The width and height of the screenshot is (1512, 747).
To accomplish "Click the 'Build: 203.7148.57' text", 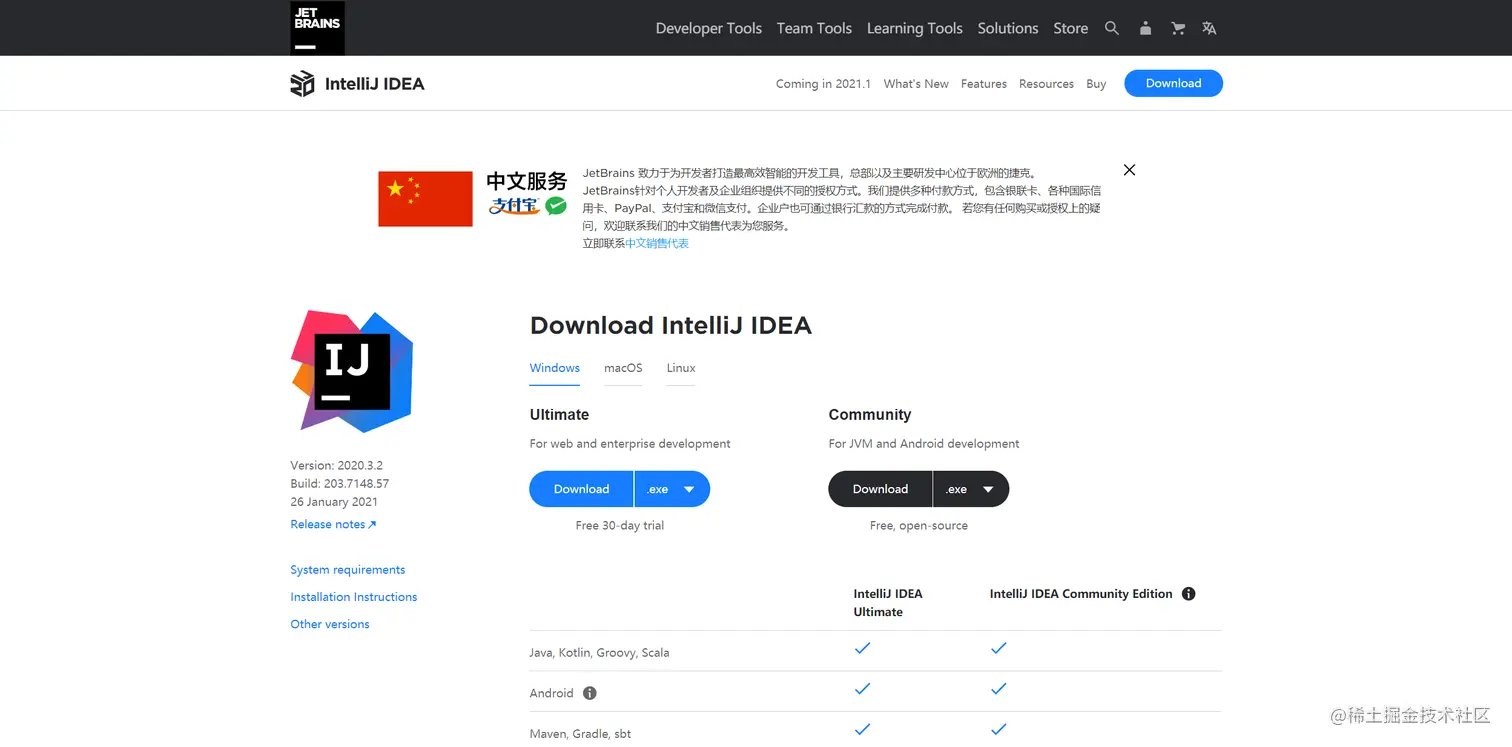I will pos(339,484).
